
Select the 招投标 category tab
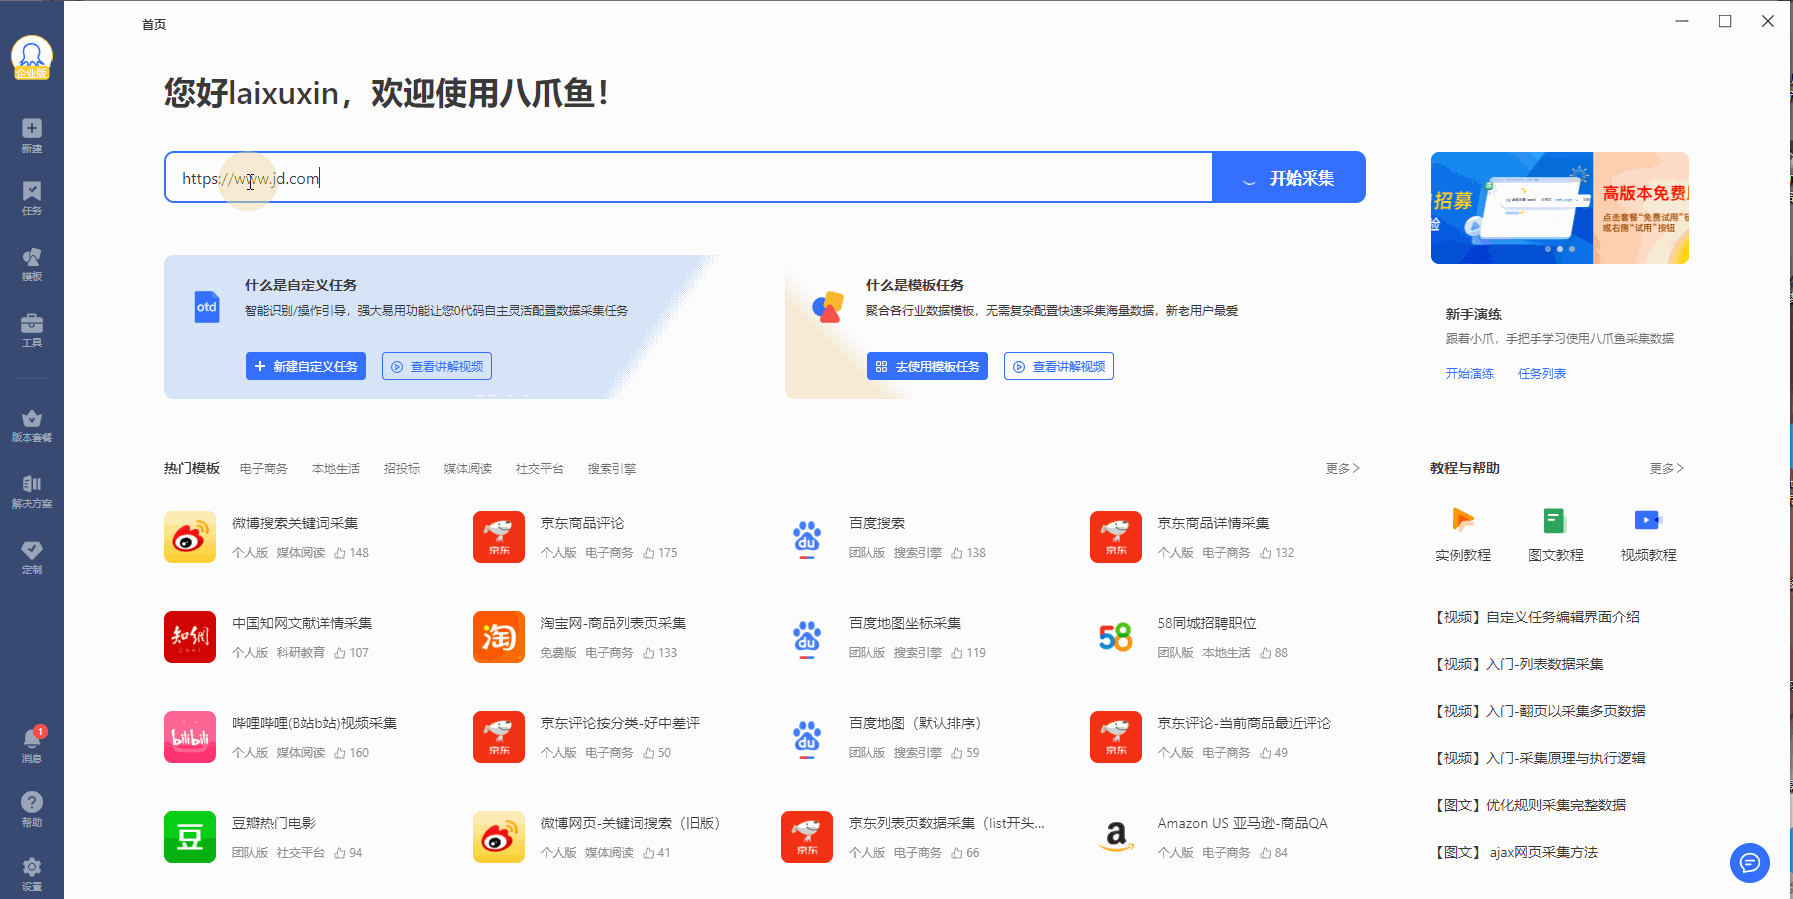(402, 468)
